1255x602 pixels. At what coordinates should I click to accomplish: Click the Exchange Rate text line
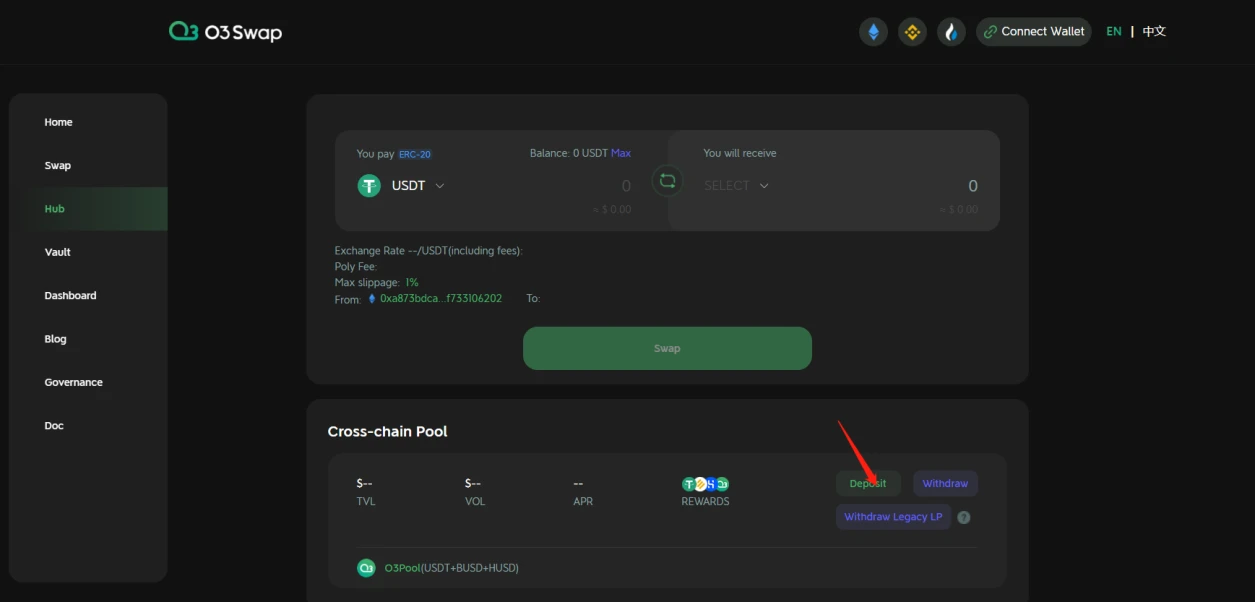point(429,251)
